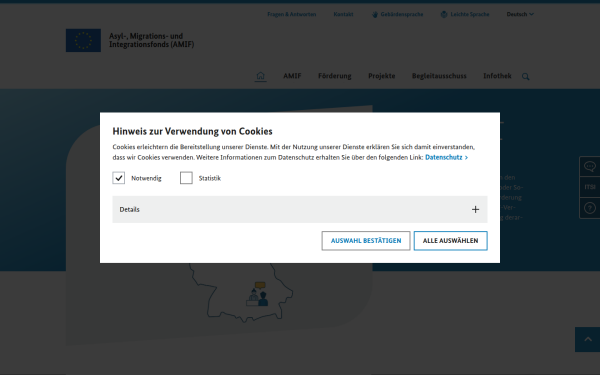Open the Kontakt link
This screenshot has height=375, width=600.
tap(343, 14)
